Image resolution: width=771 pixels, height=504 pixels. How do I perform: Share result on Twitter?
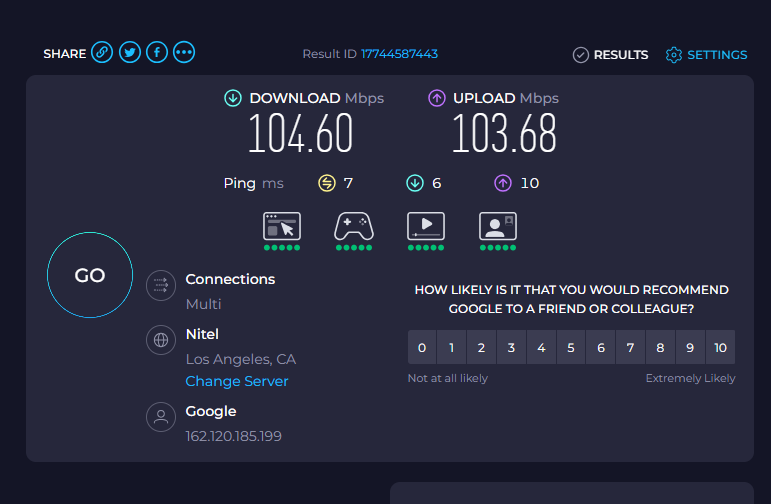130,52
